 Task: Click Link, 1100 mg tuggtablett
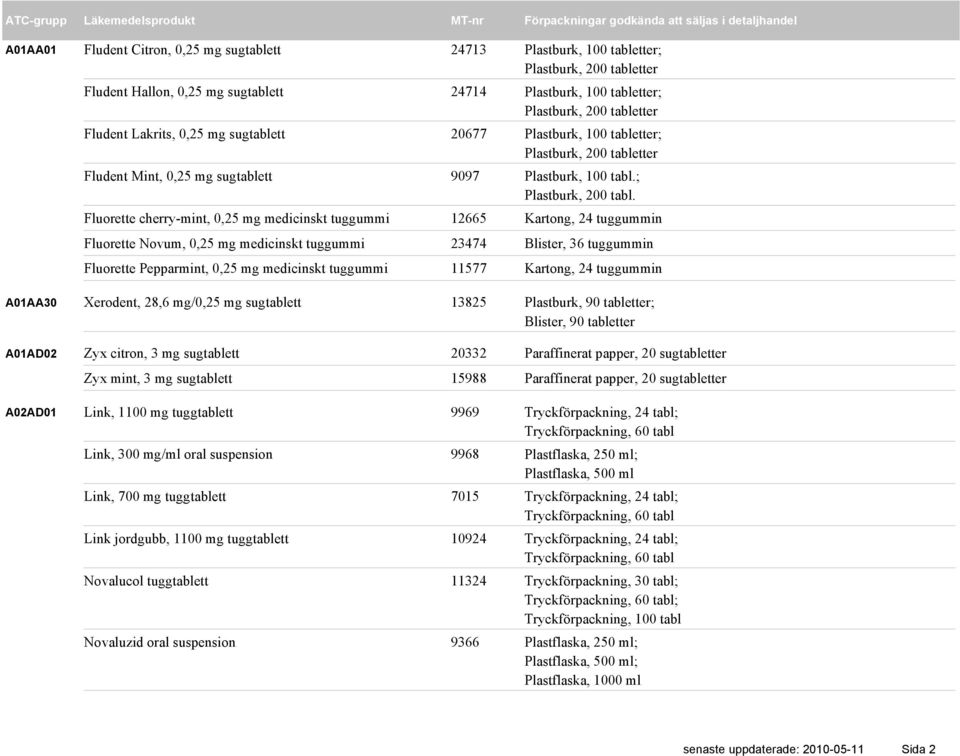[x=159, y=413]
